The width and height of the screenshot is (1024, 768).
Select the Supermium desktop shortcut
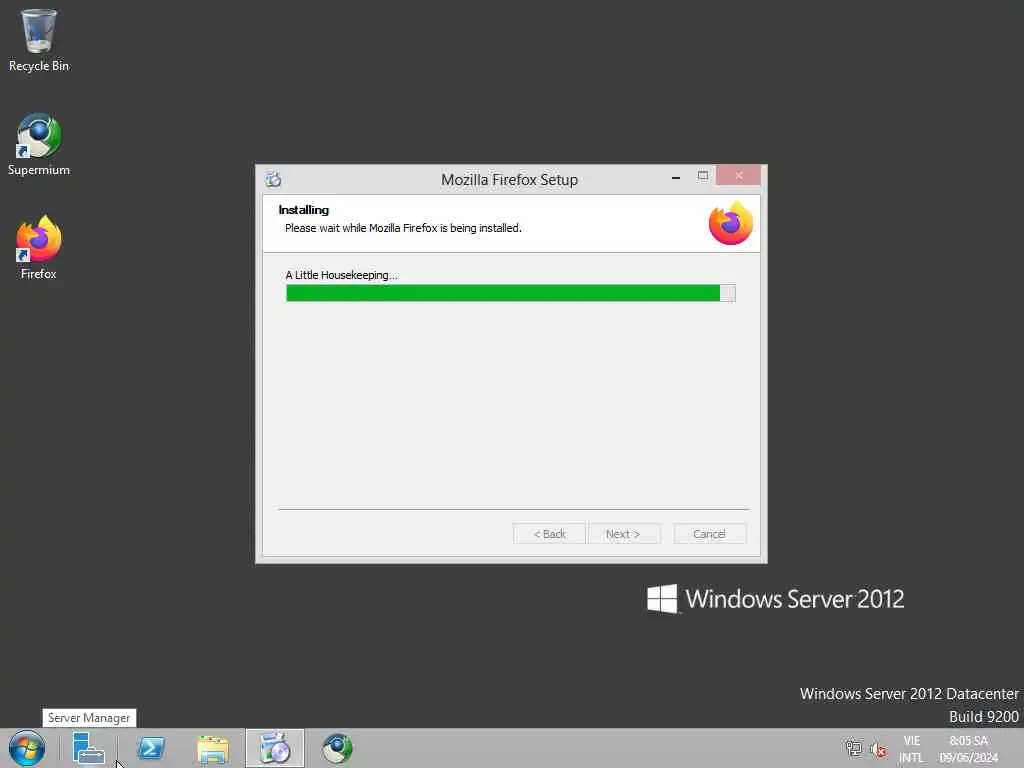(x=39, y=144)
